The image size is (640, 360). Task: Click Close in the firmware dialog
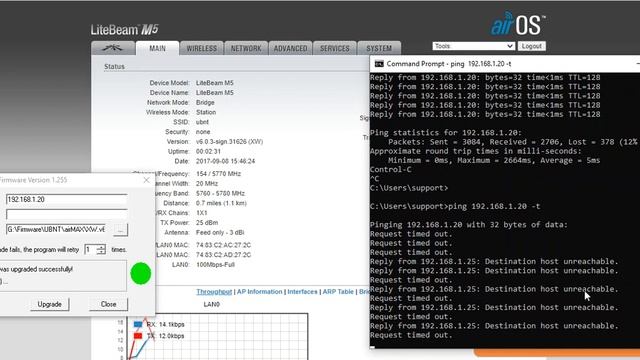pyautogui.click(x=108, y=304)
